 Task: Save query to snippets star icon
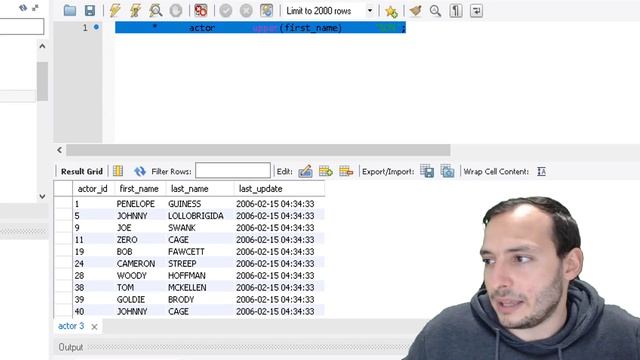(x=391, y=11)
